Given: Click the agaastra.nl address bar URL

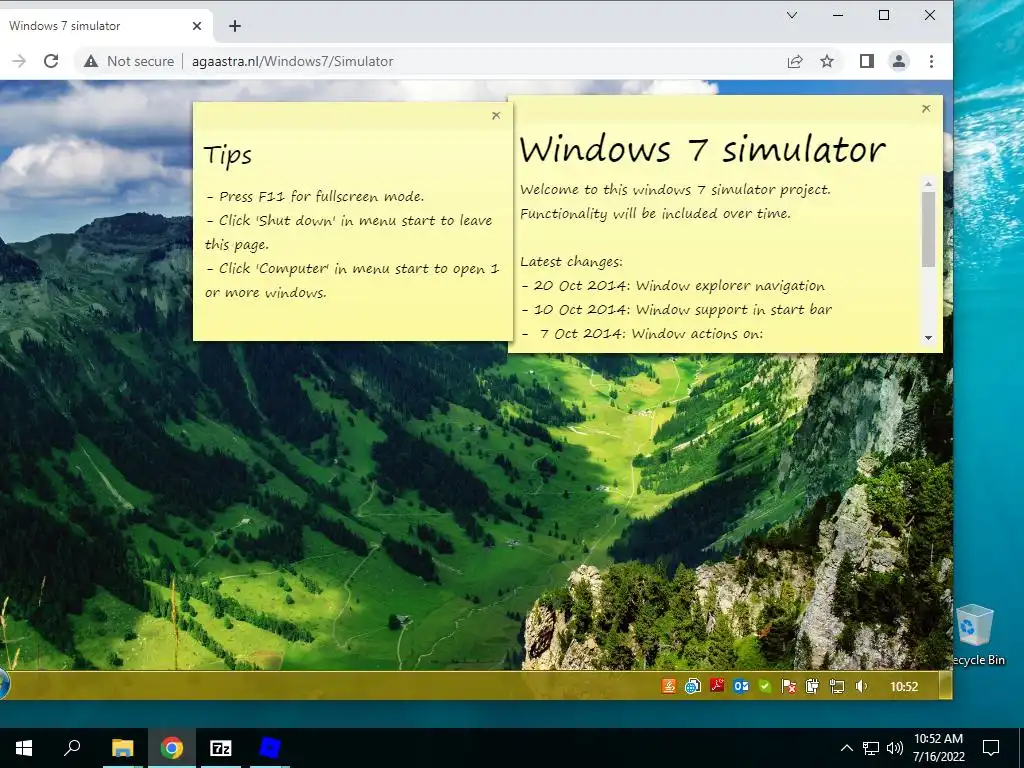Looking at the screenshot, I should tap(293, 61).
